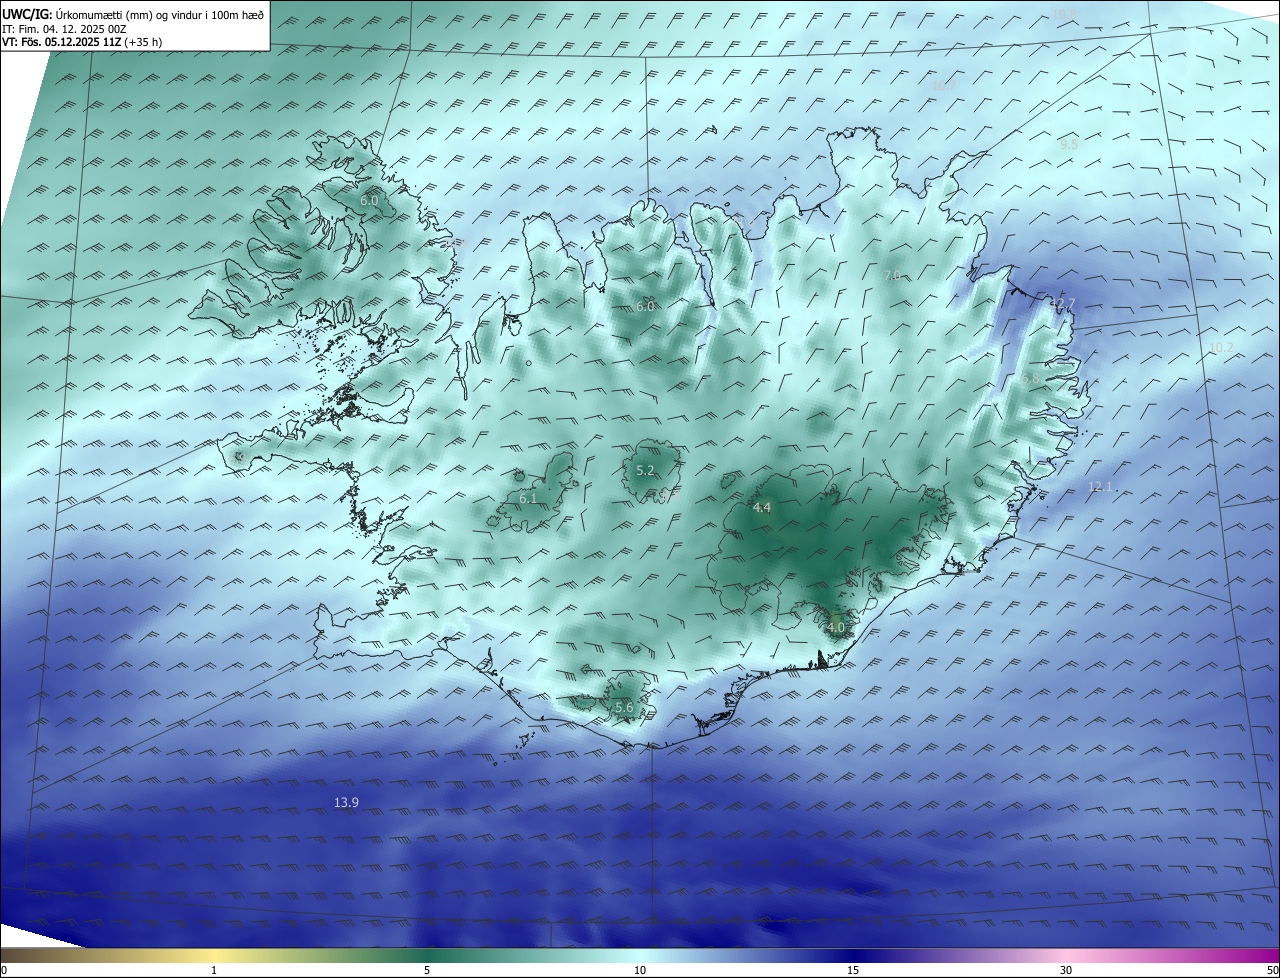Click the color scale tick label 5
This screenshot has width=1280, height=978.
coord(427,970)
